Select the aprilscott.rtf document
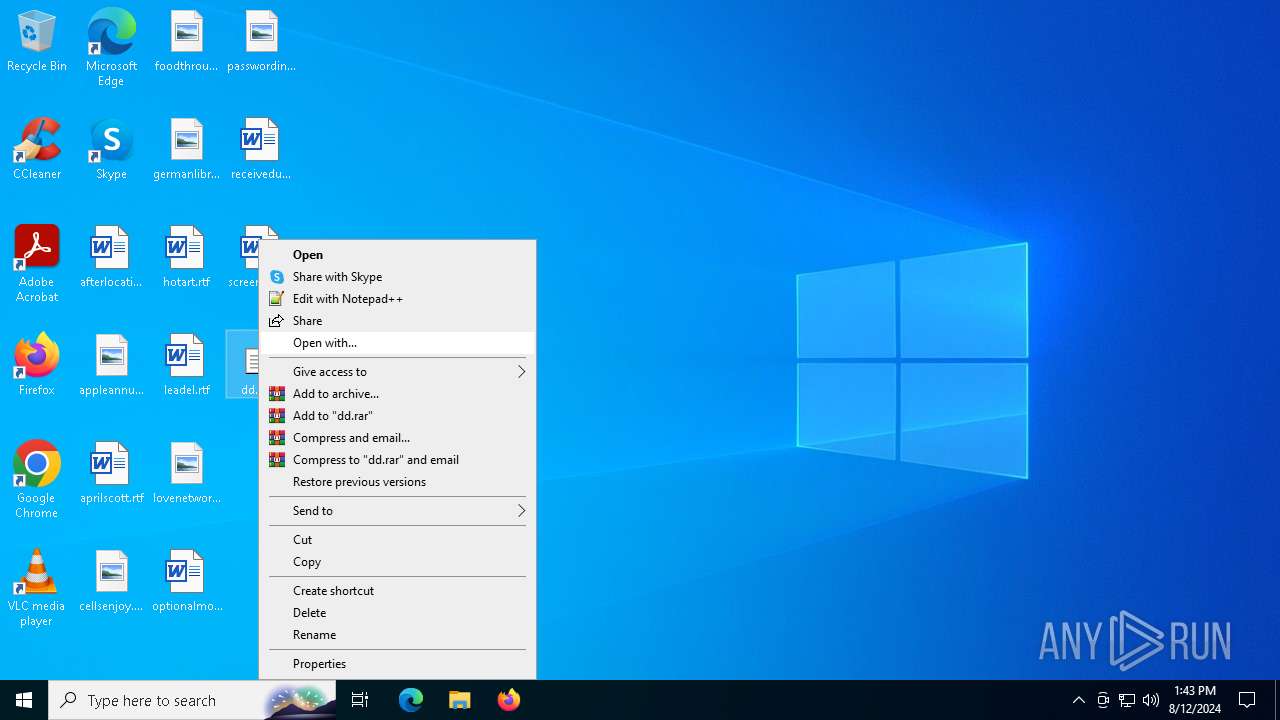Screen dimensions: 1280x720 click(x=111, y=473)
